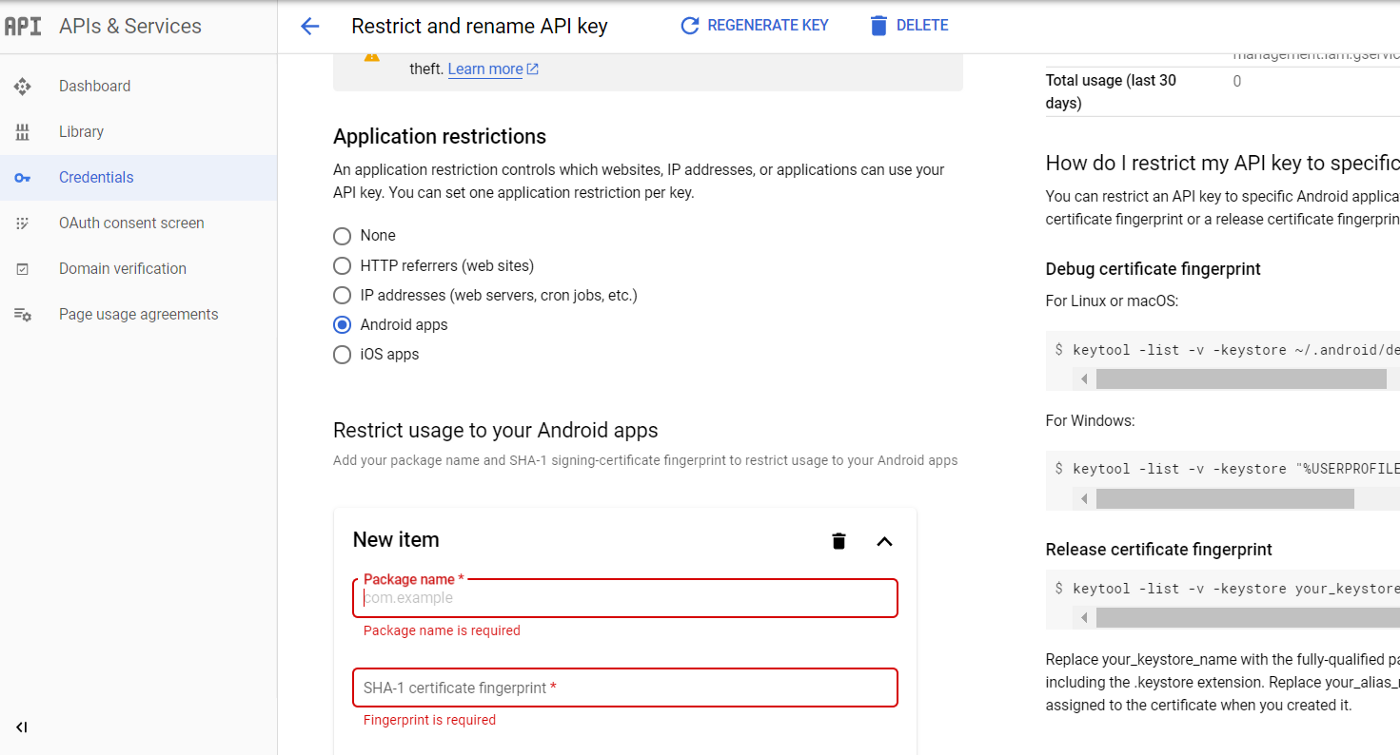Click the Delete trash icon in header

(878, 26)
